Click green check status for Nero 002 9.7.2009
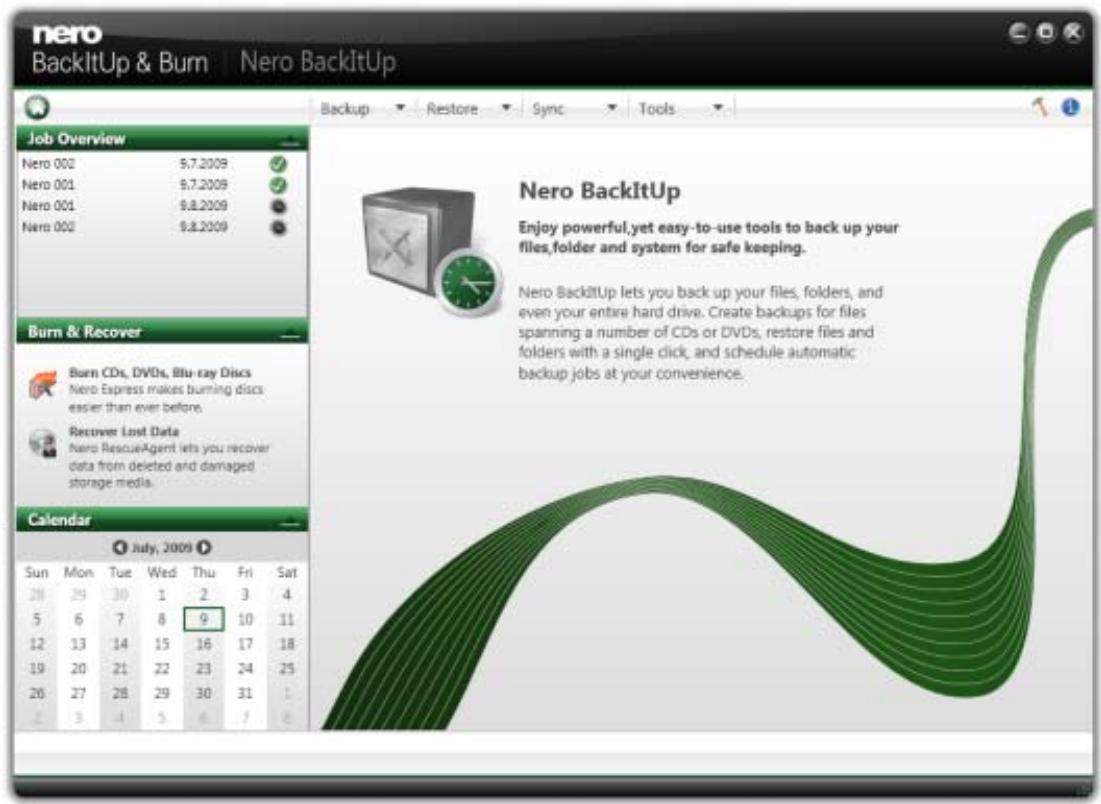 (x=279, y=164)
